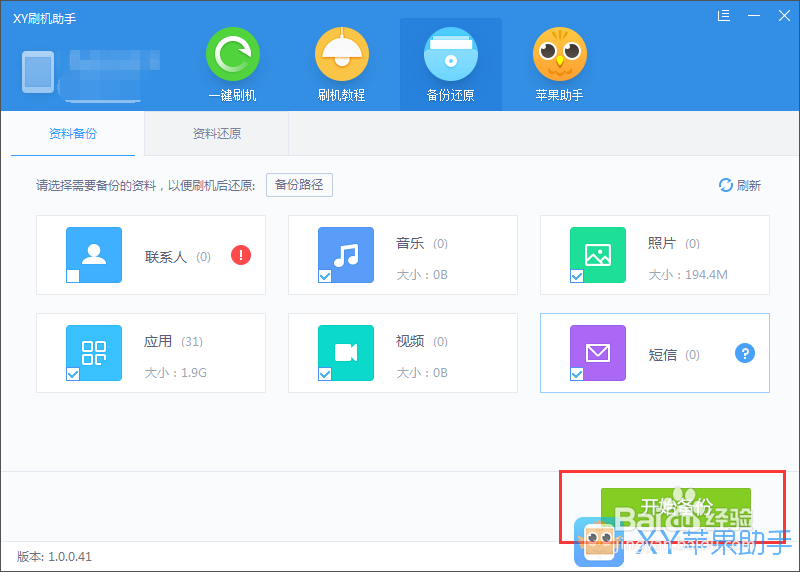Uncheck the 照片 photos checkbox
This screenshot has height=572, width=800.
577,276
